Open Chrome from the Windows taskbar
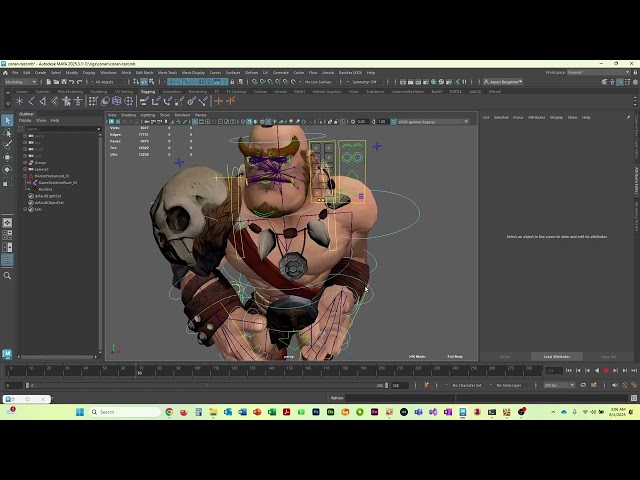This screenshot has height=480, width=640. (169, 412)
